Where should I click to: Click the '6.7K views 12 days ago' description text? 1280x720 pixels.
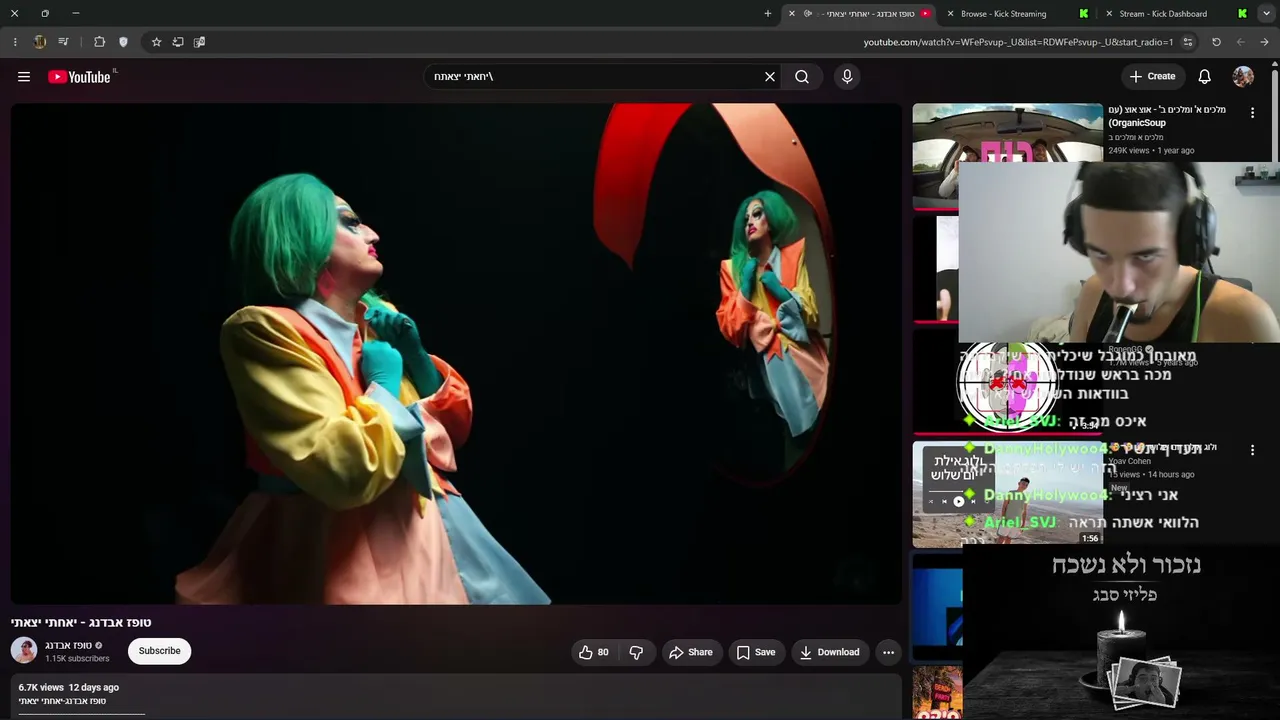68,687
